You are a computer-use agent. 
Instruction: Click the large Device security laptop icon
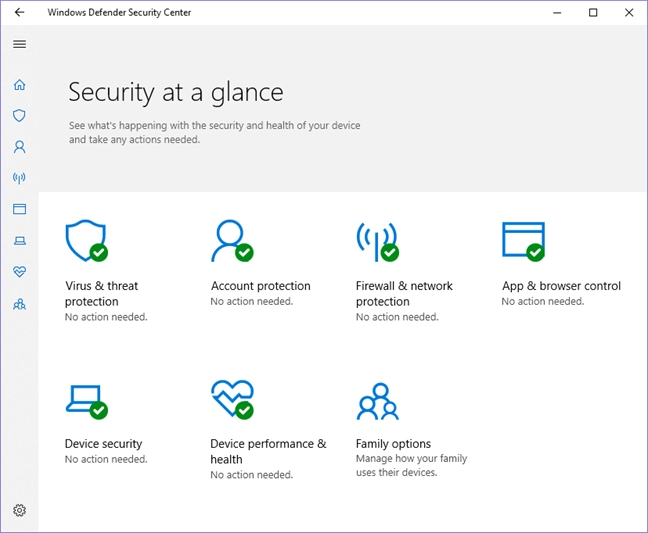click(x=86, y=402)
